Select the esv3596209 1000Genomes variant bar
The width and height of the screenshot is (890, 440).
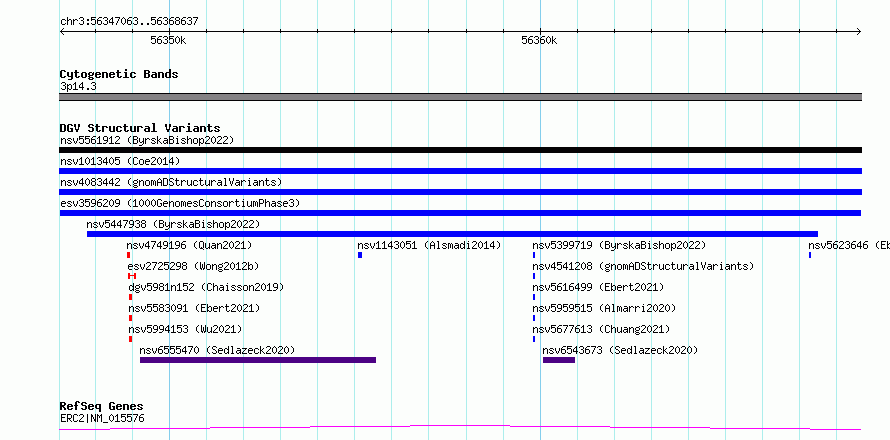pyautogui.click(x=460, y=213)
